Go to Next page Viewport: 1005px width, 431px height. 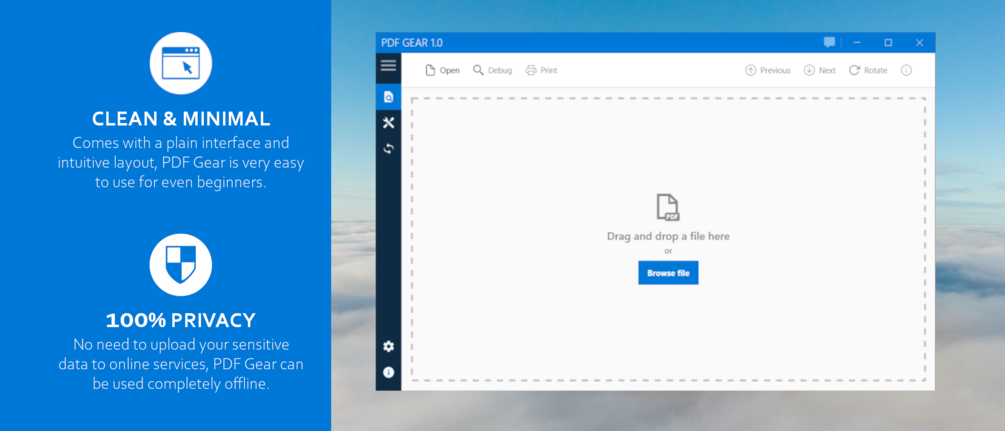[x=820, y=71]
